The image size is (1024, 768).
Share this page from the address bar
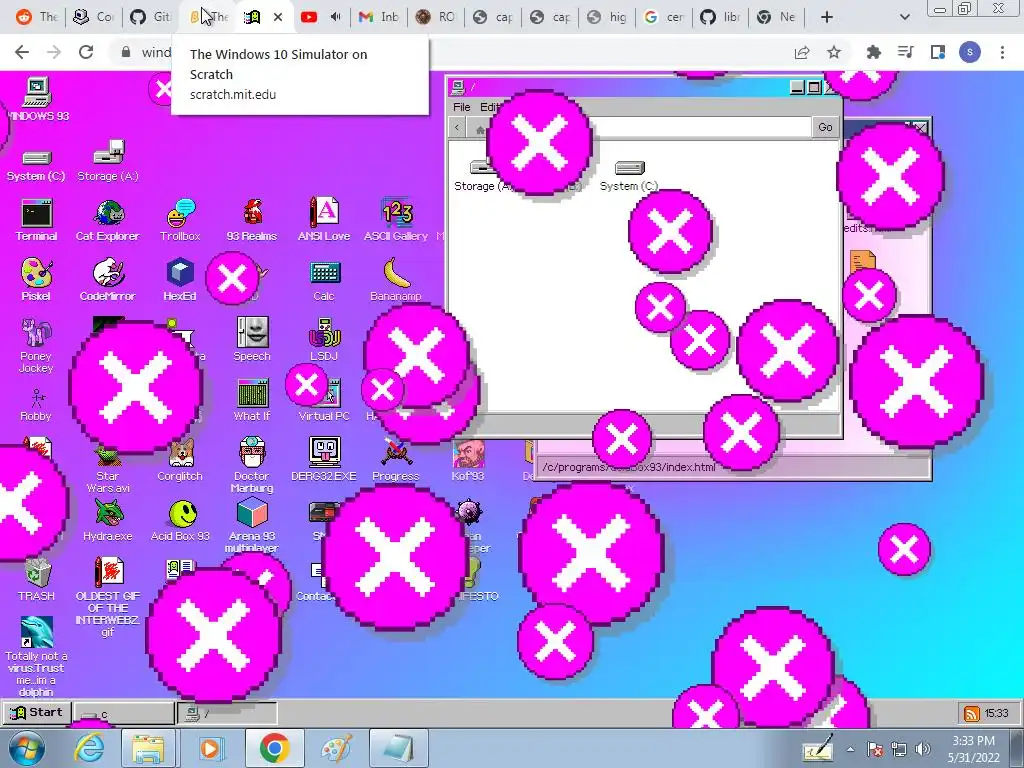point(802,52)
